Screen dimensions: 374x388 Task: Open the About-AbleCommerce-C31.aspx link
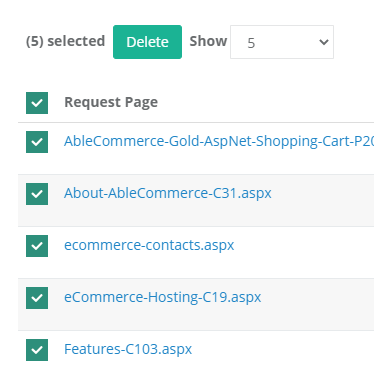(168, 193)
